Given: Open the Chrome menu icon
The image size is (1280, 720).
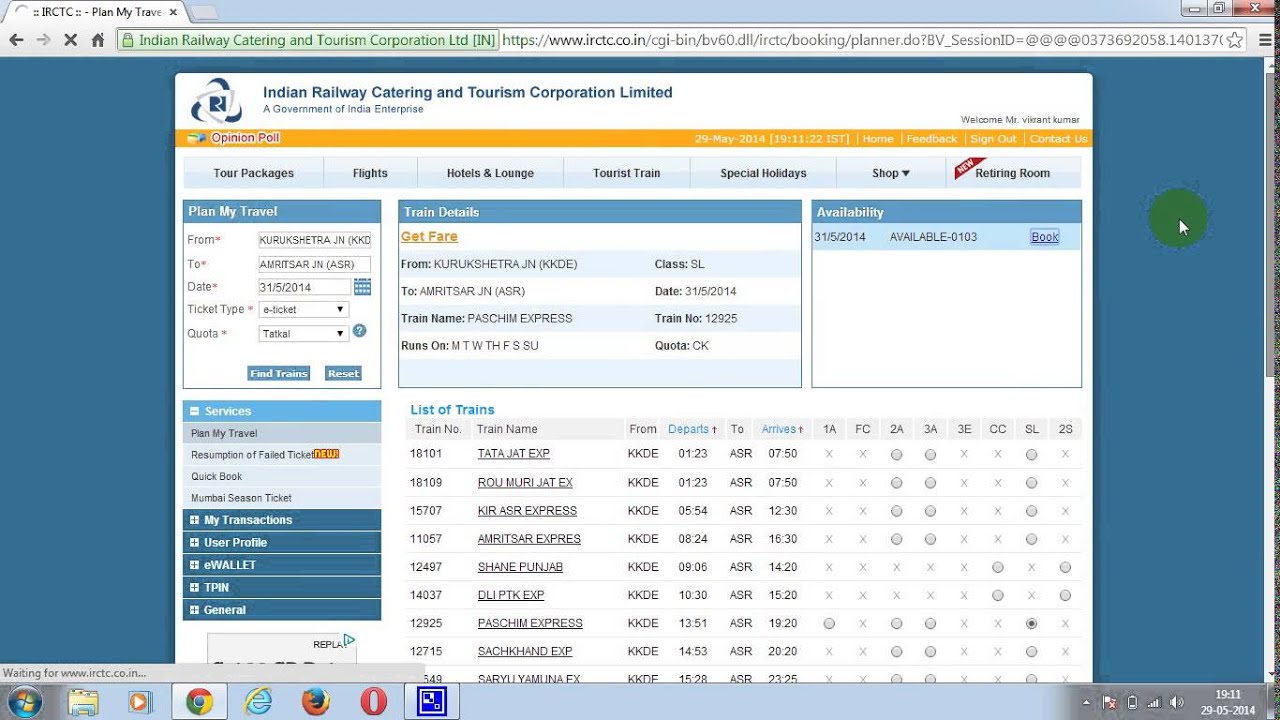Looking at the screenshot, I should point(1264,40).
